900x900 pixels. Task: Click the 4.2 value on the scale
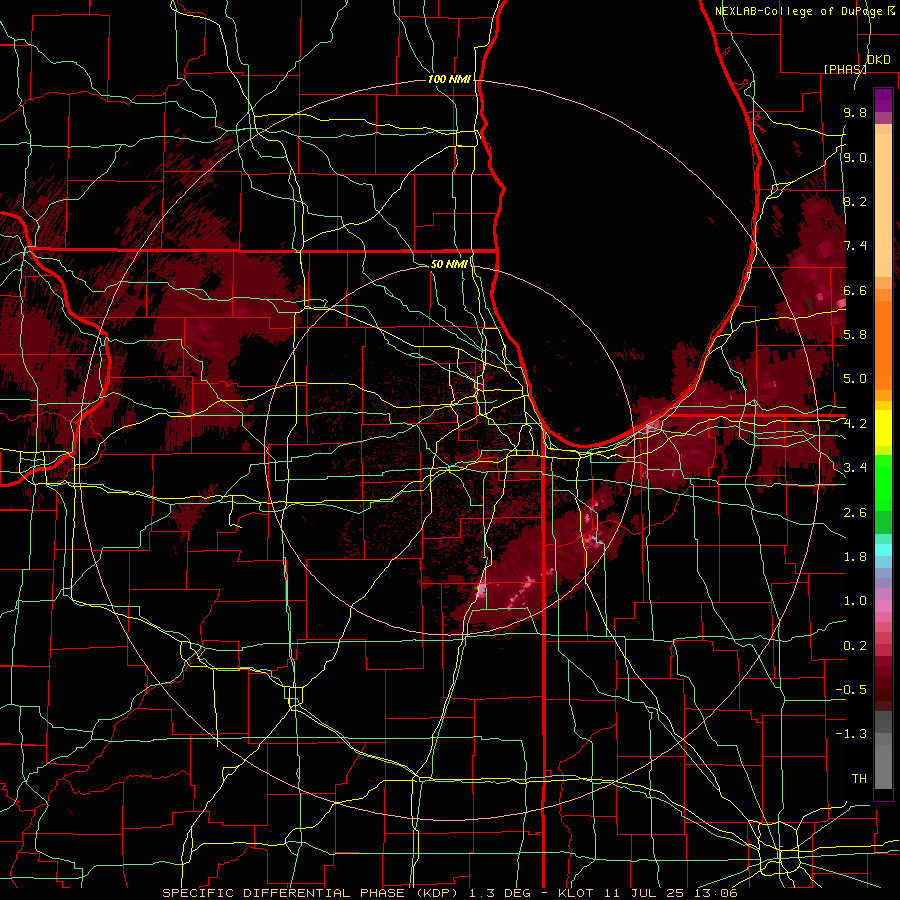[855, 424]
